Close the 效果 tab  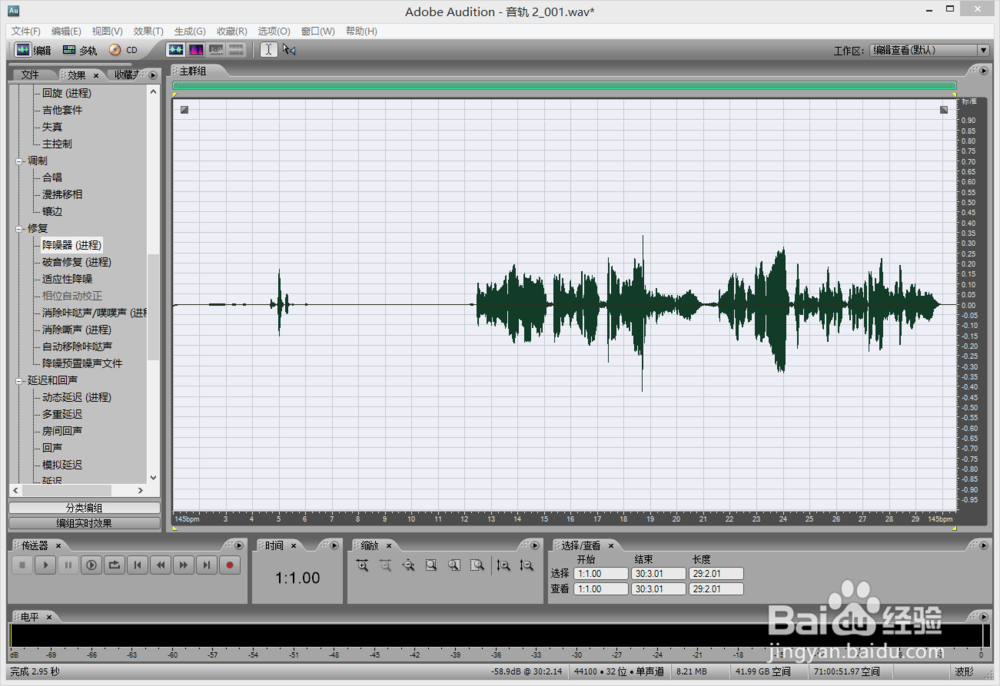(x=96, y=75)
